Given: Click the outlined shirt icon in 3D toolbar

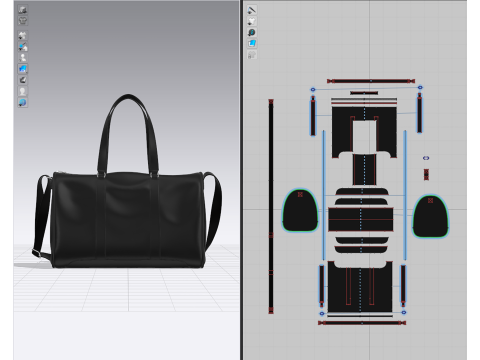Looking at the screenshot, I should pos(23,21).
